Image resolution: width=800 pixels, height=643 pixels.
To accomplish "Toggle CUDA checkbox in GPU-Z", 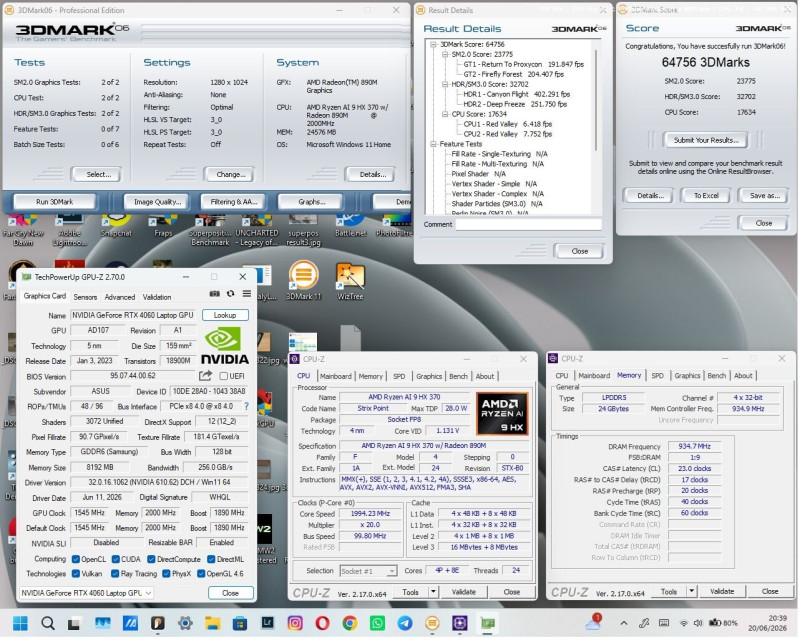I will [x=115, y=560].
